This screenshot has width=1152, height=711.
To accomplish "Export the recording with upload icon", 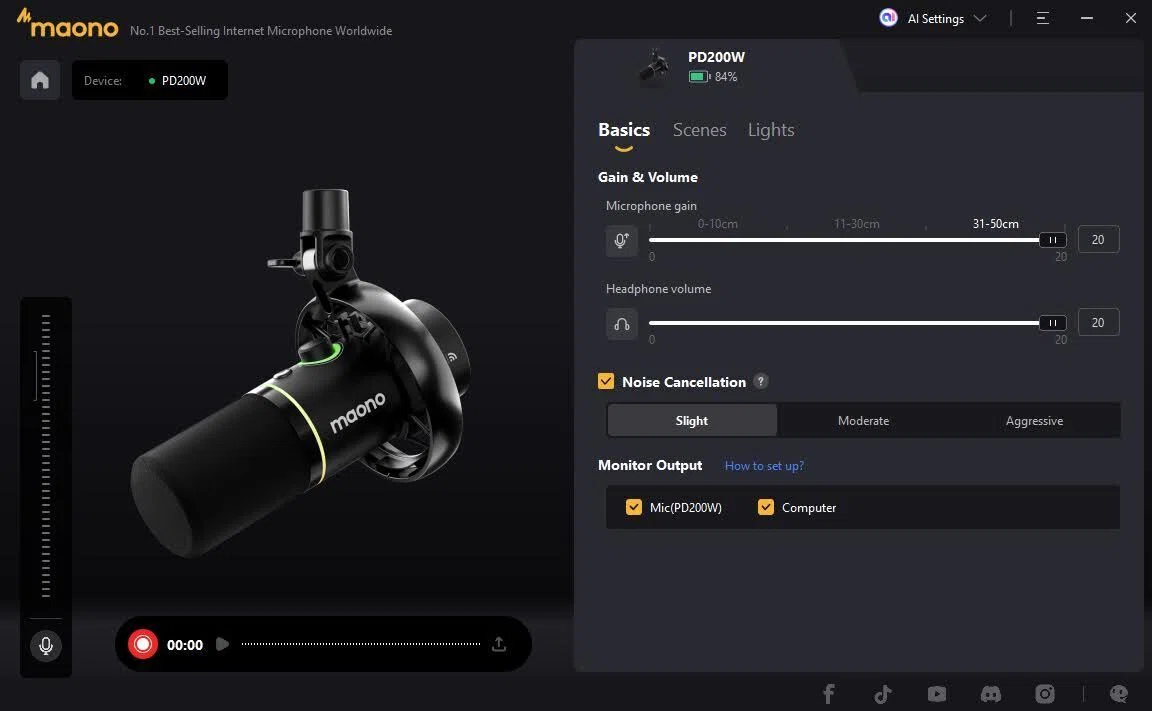I will point(499,644).
